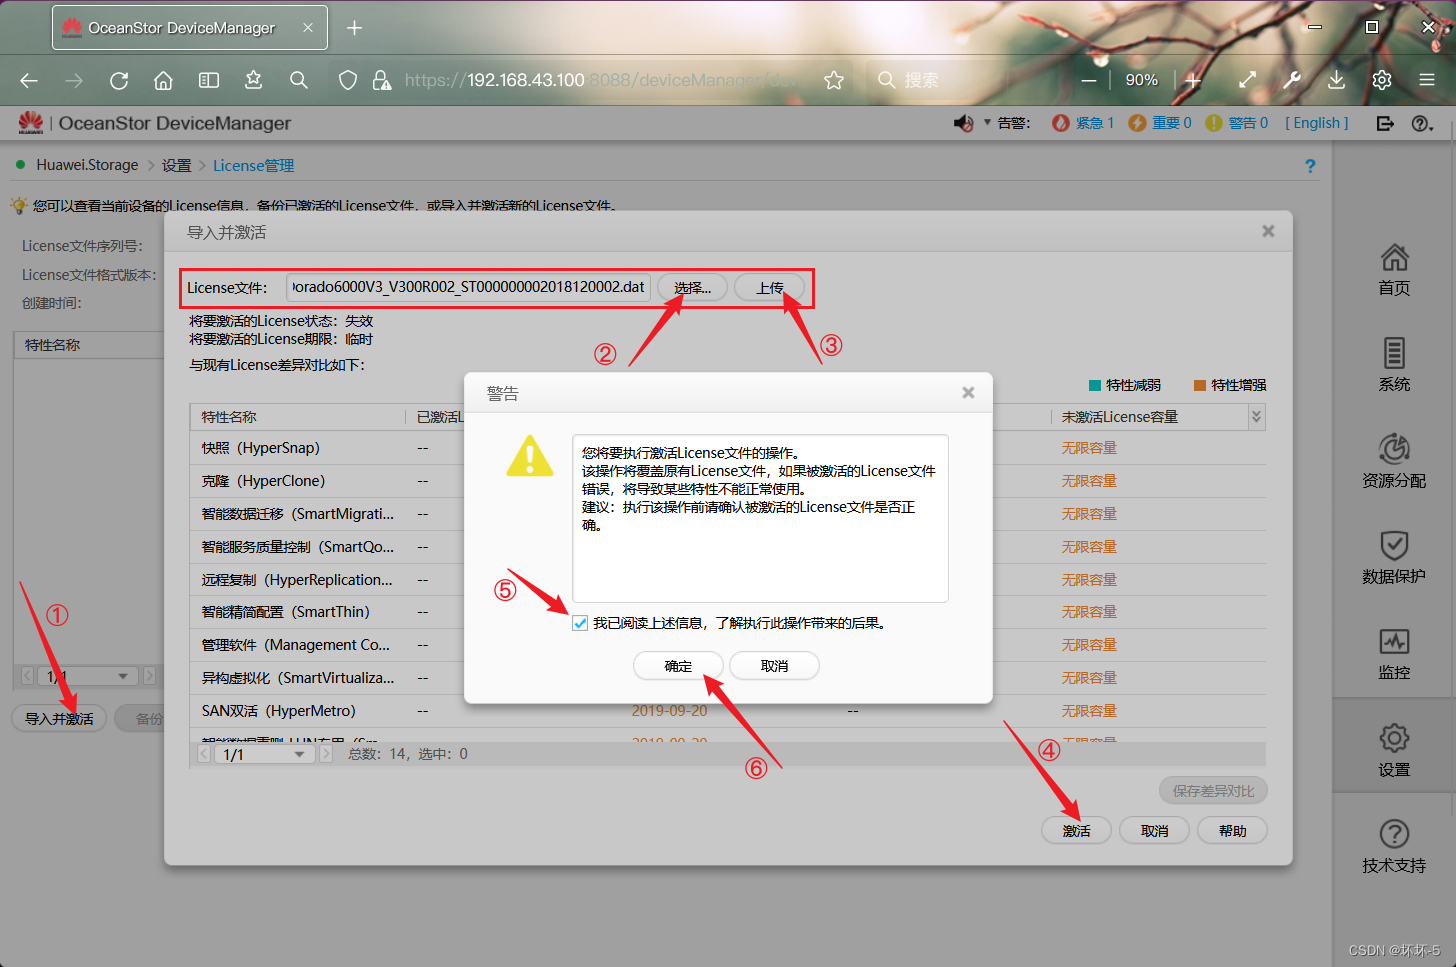
Task: Click the fullscreen expand arrows icon
Action: tap(1247, 80)
